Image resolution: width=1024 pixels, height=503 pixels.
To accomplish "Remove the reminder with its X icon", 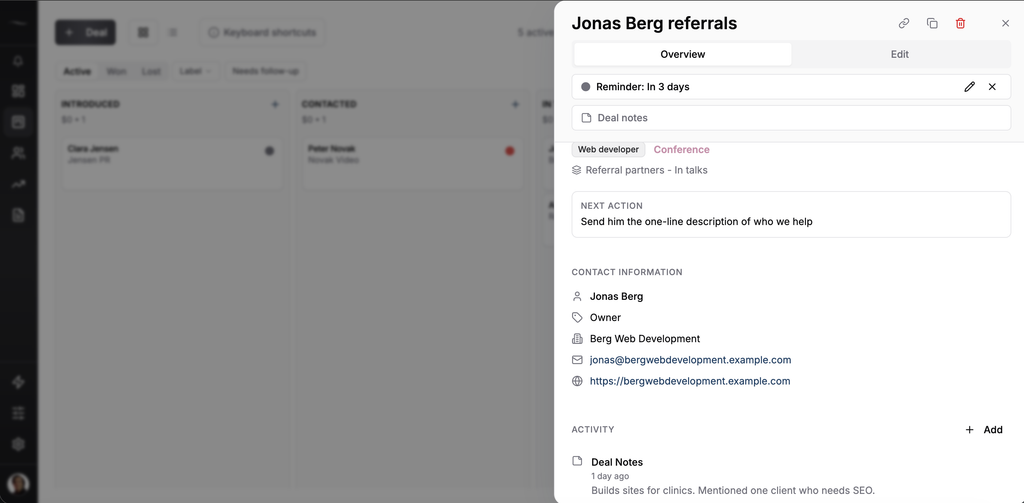I will [x=992, y=87].
